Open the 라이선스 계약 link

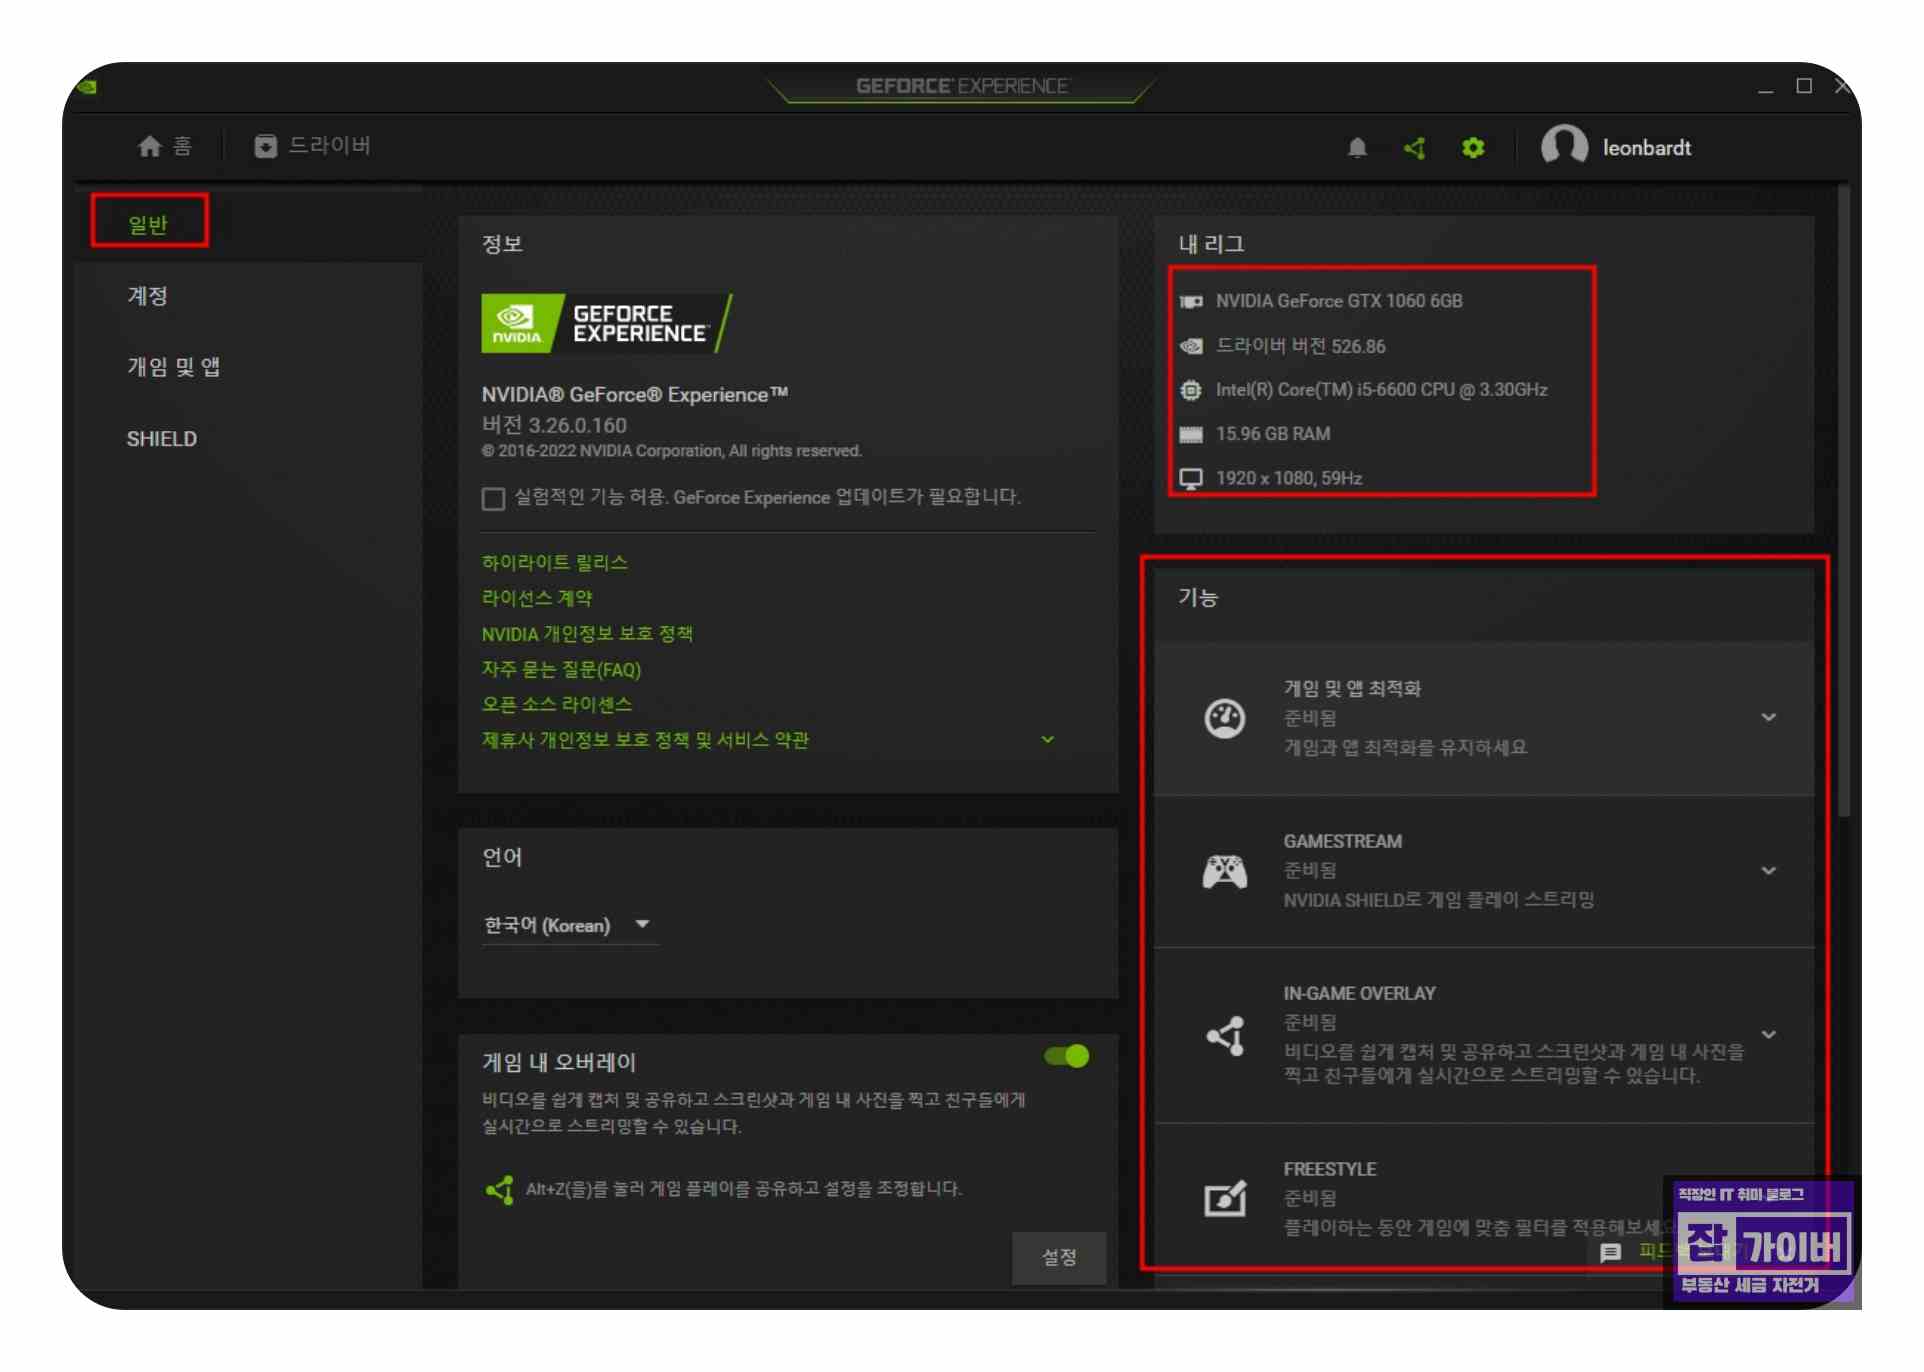click(537, 598)
